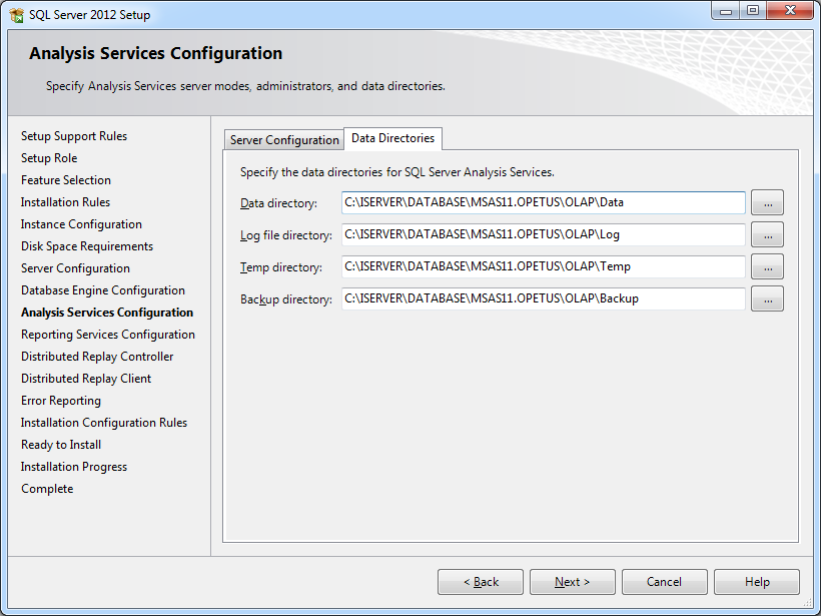Cancel the SQL Server setup
This screenshot has width=821, height=616.
click(664, 582)
